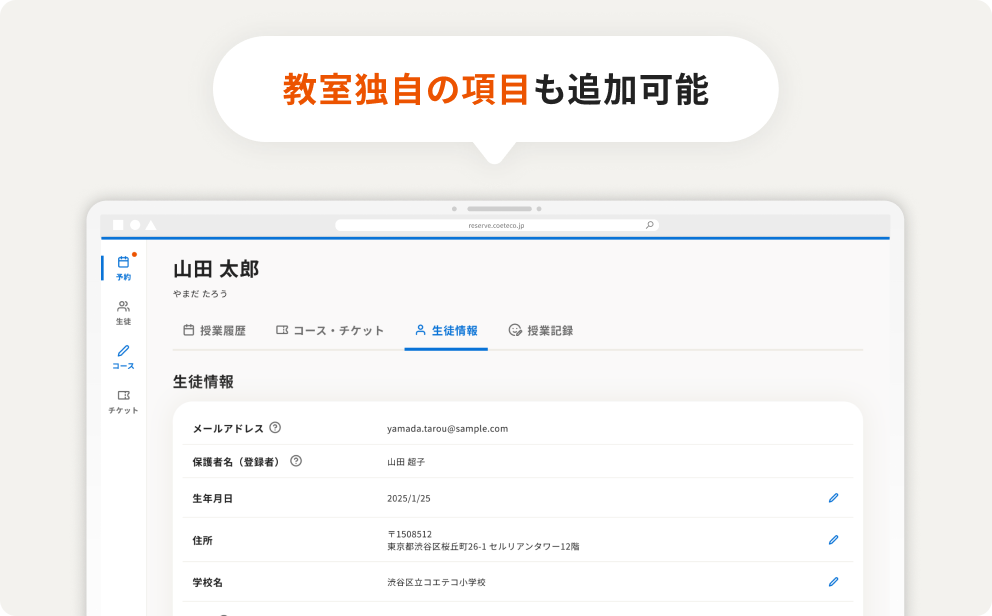Click the student name 山田 太郎 heading

(216, 269)
